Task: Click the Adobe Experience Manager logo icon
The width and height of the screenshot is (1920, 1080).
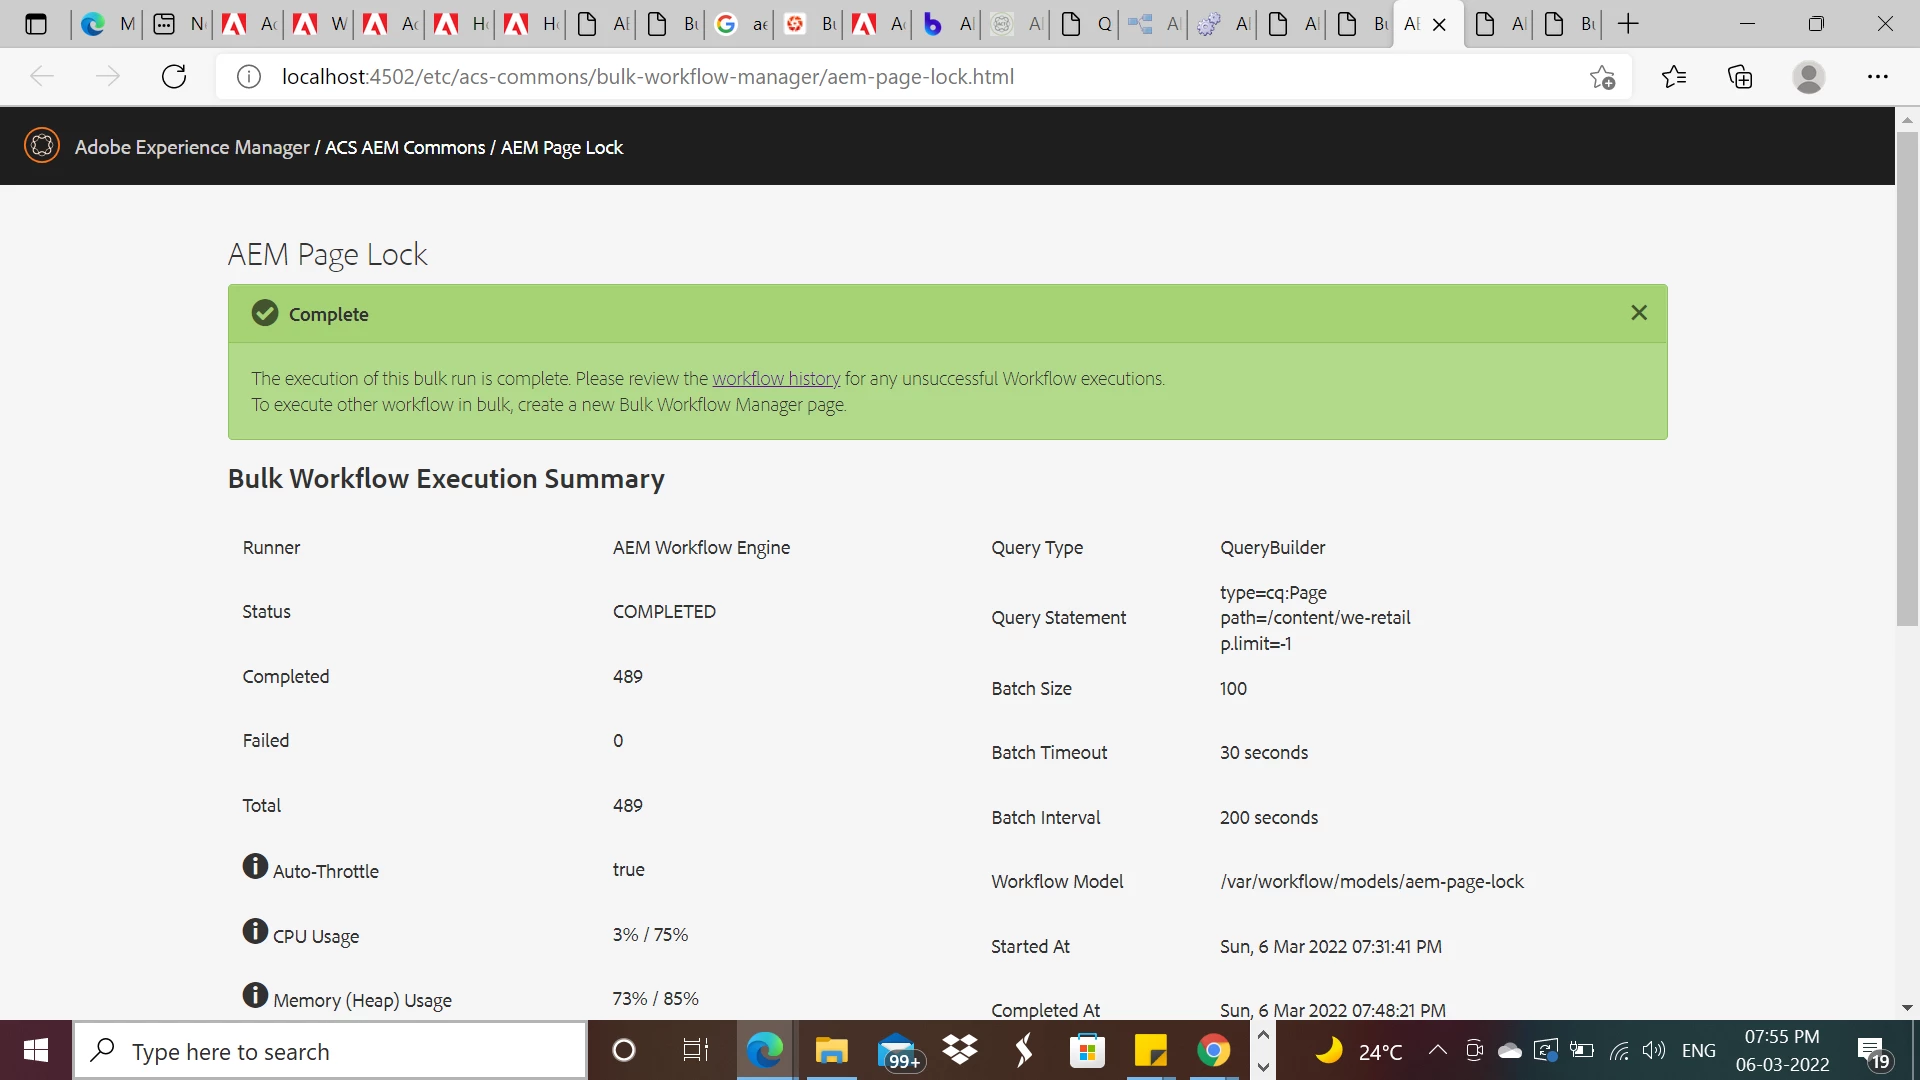Action: click(42, 146)
